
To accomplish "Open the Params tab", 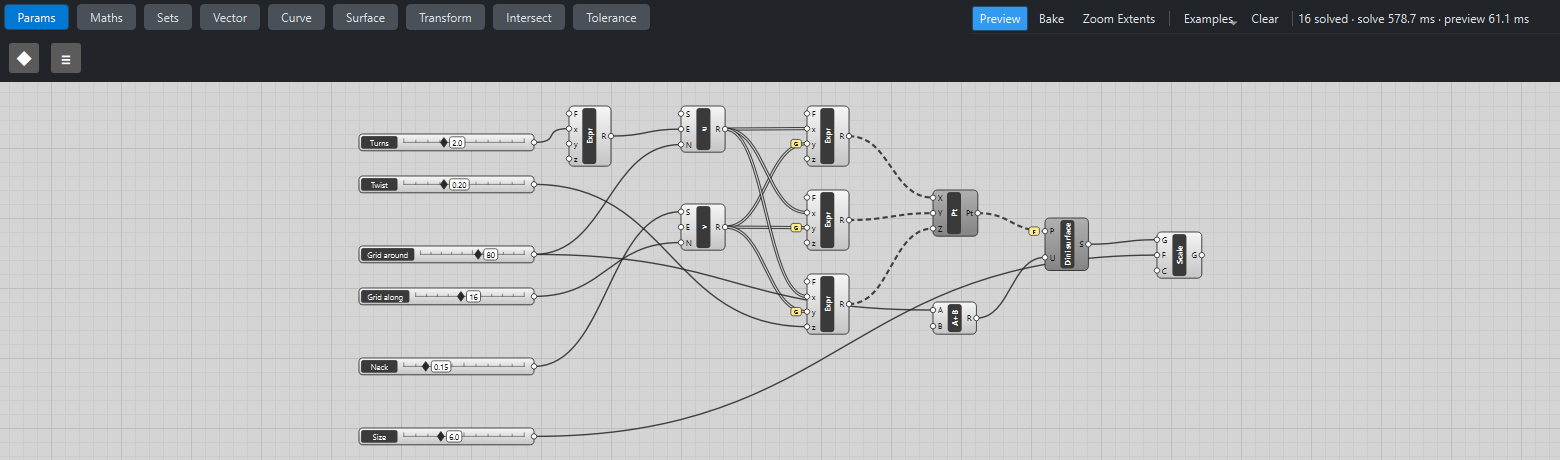I will coord(37,17).
